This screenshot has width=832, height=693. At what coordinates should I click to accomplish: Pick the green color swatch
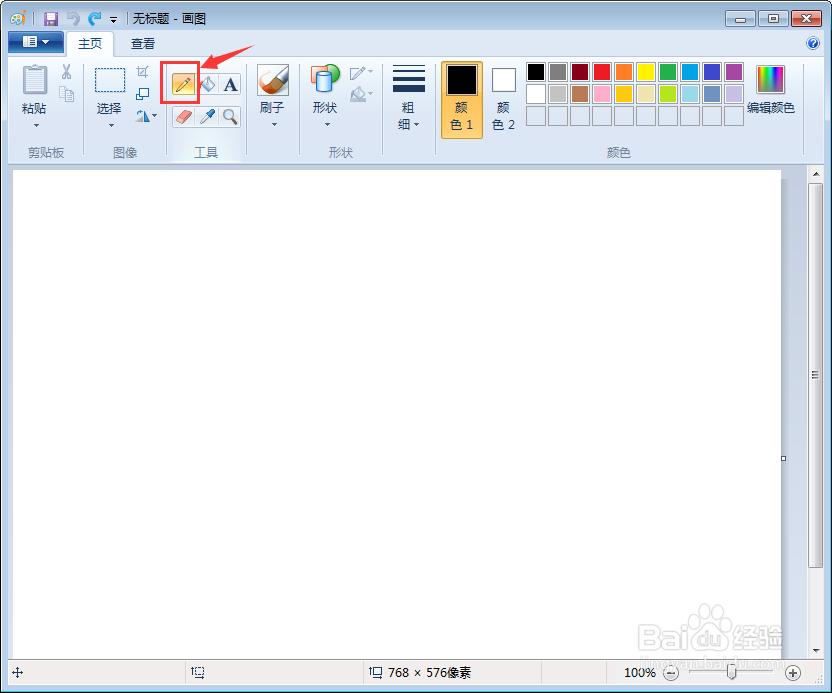tap(668, 72)
